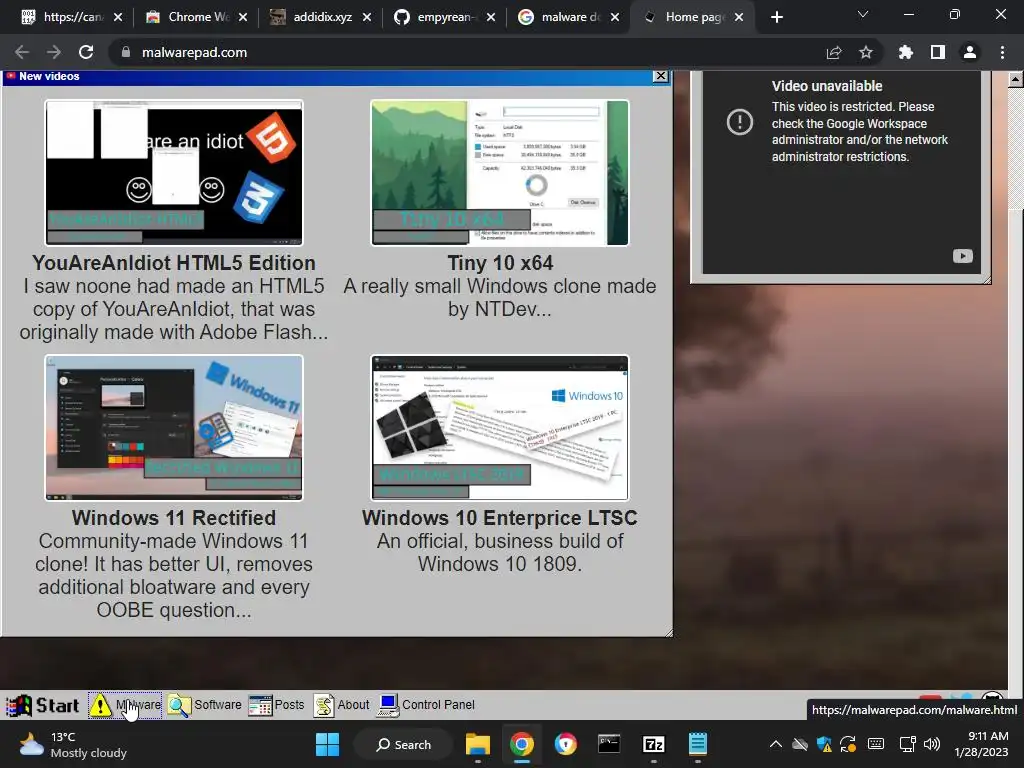Click the YouTube logo in the unavailable video

coord(963,256)
